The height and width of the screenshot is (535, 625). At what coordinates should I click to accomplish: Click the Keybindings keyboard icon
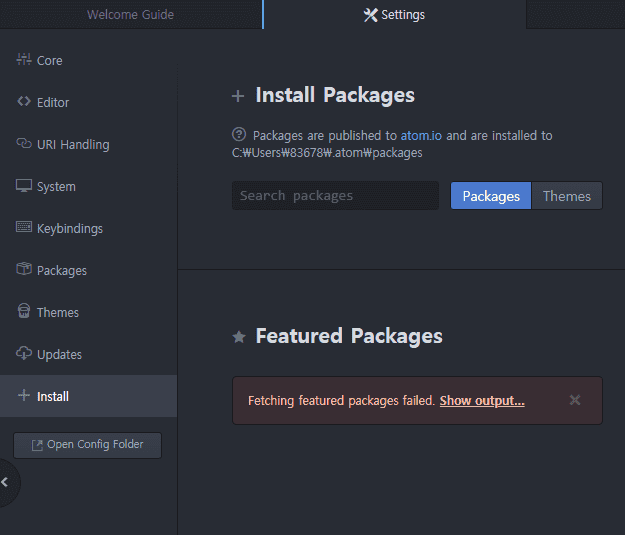(x=24, y=228)
